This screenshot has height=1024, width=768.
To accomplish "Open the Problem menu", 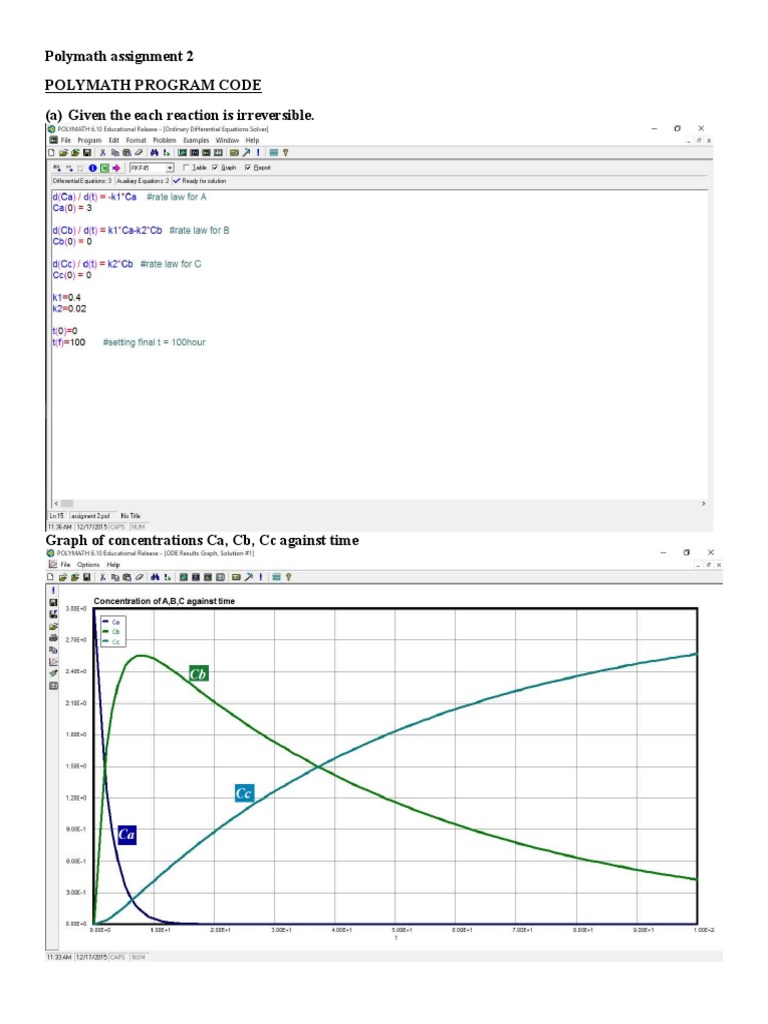I will pyautogui.click(x=165, y=140).
